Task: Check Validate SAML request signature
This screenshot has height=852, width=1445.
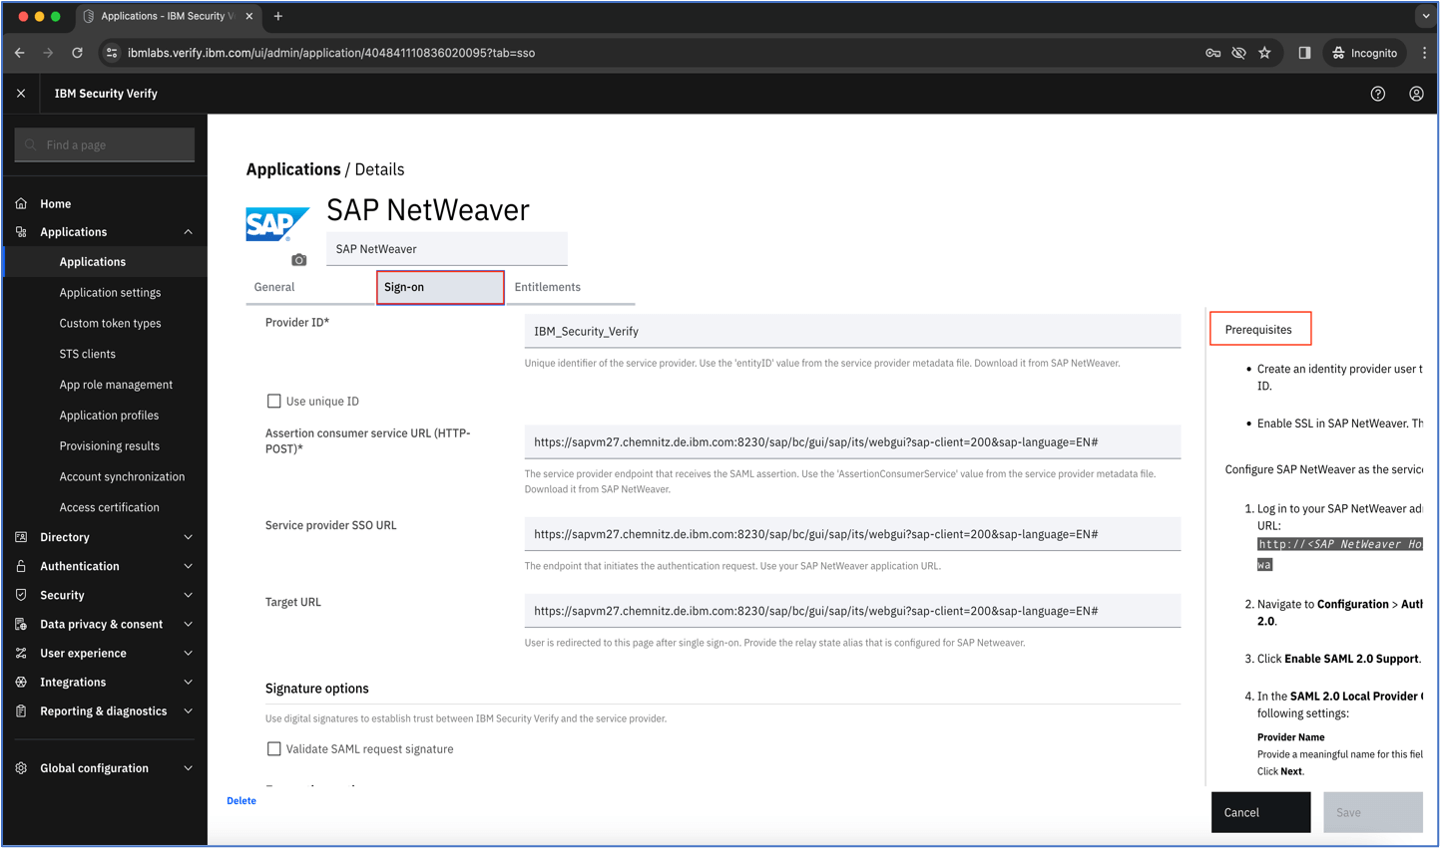Action: (x=274, y=749)
